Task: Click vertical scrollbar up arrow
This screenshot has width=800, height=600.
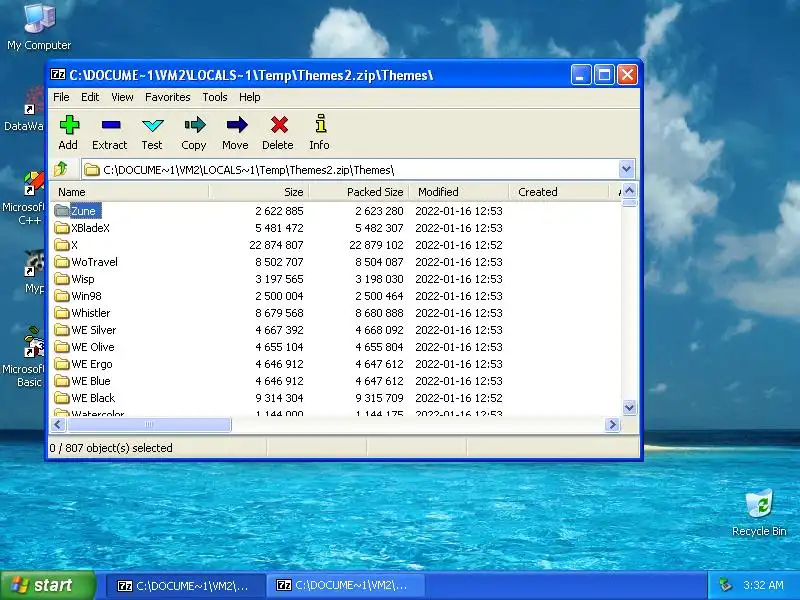Action: tap(629, 191)
